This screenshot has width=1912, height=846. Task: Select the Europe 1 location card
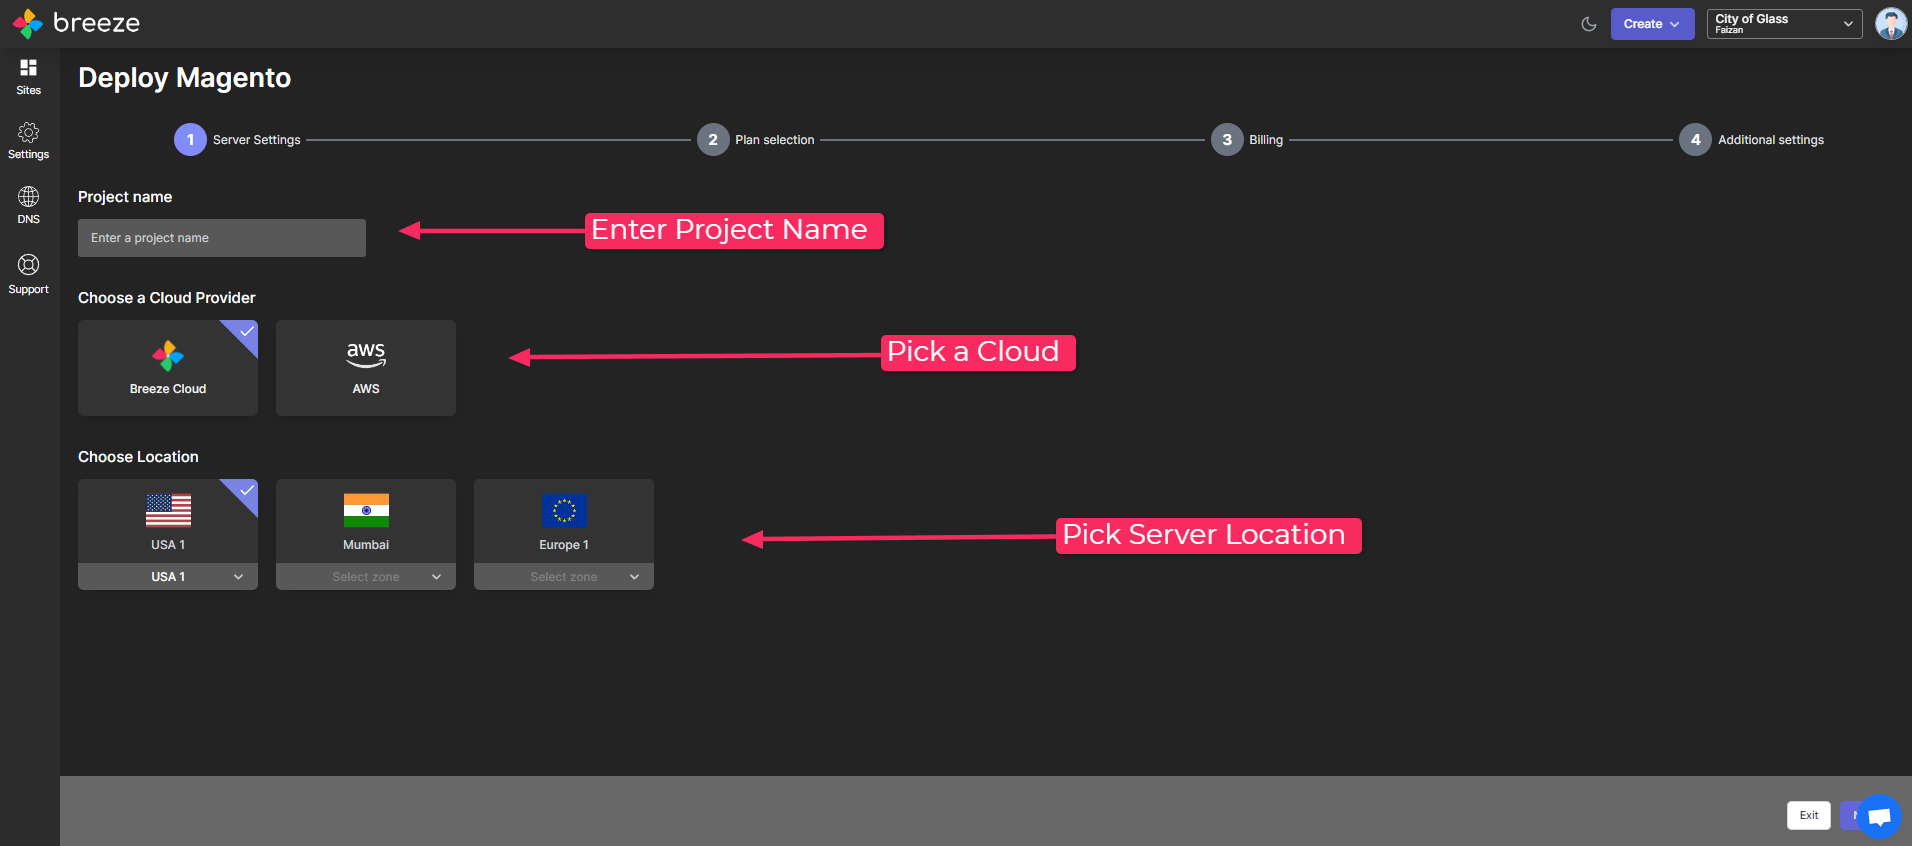tap(564, 521)
